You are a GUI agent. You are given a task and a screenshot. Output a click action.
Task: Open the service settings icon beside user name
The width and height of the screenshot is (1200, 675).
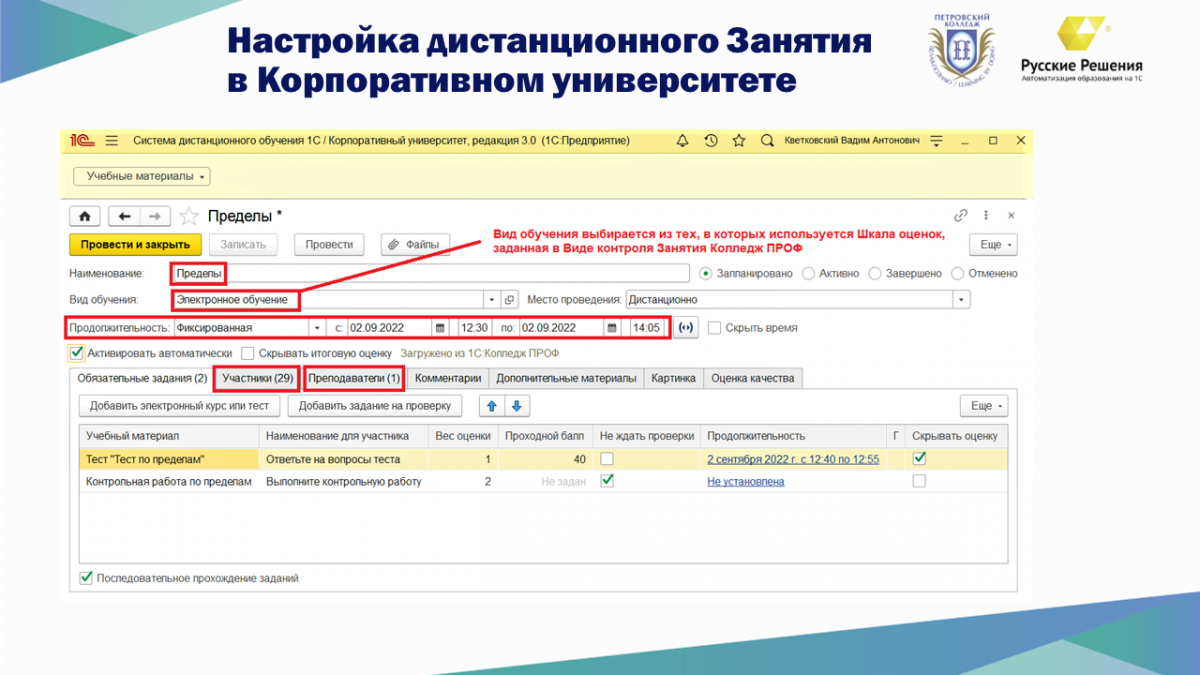[936, 141]
